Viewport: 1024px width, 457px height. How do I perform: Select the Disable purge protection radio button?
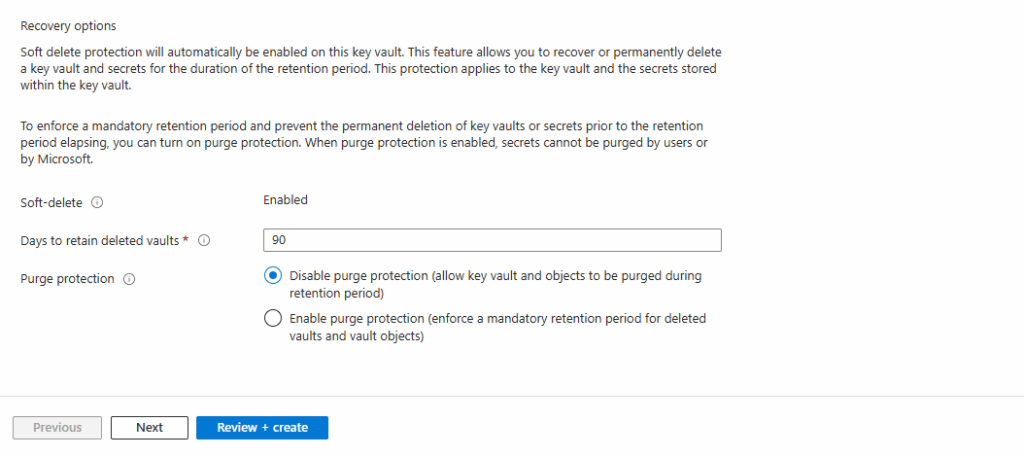pos(272,276)
